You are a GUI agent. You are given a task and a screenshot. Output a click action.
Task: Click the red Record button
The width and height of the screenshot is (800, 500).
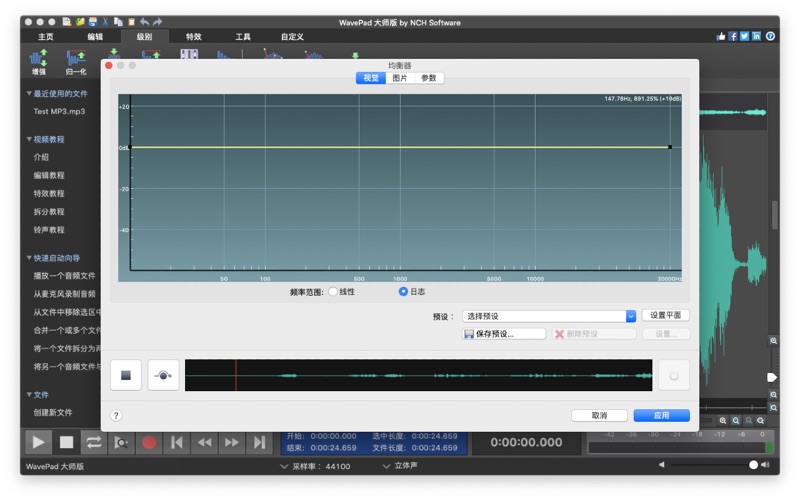click(149, 442)
